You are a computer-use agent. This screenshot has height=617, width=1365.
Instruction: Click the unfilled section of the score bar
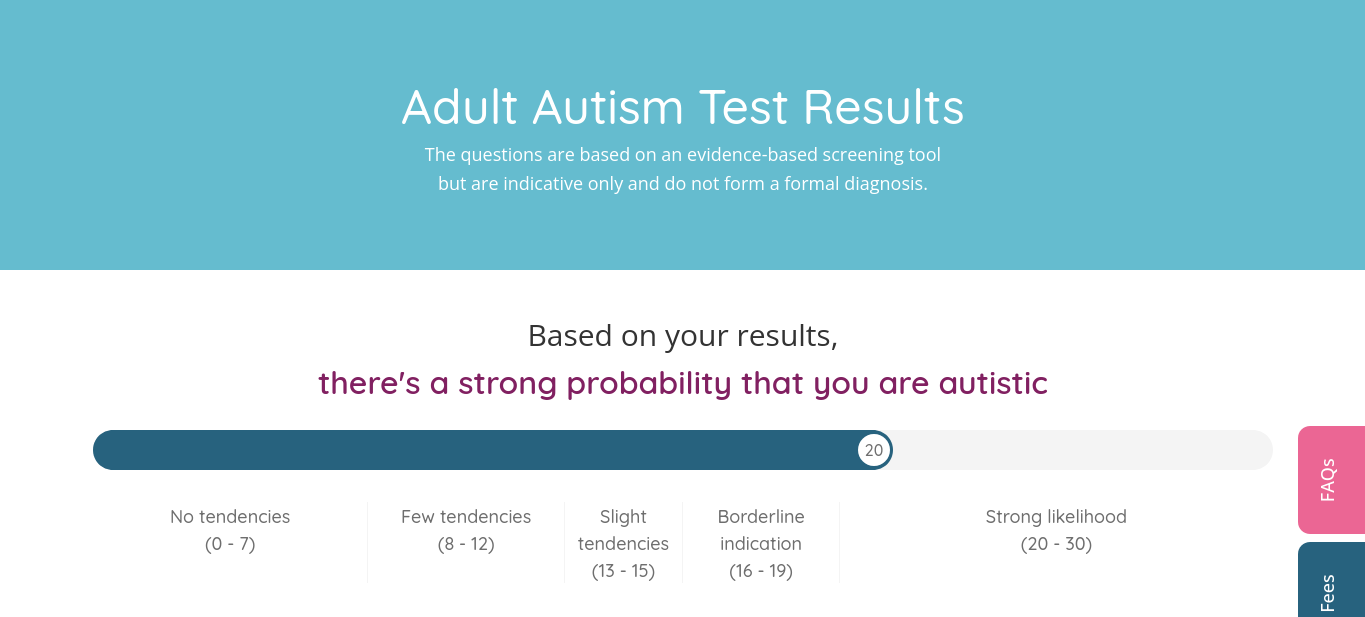[1080, 450]
